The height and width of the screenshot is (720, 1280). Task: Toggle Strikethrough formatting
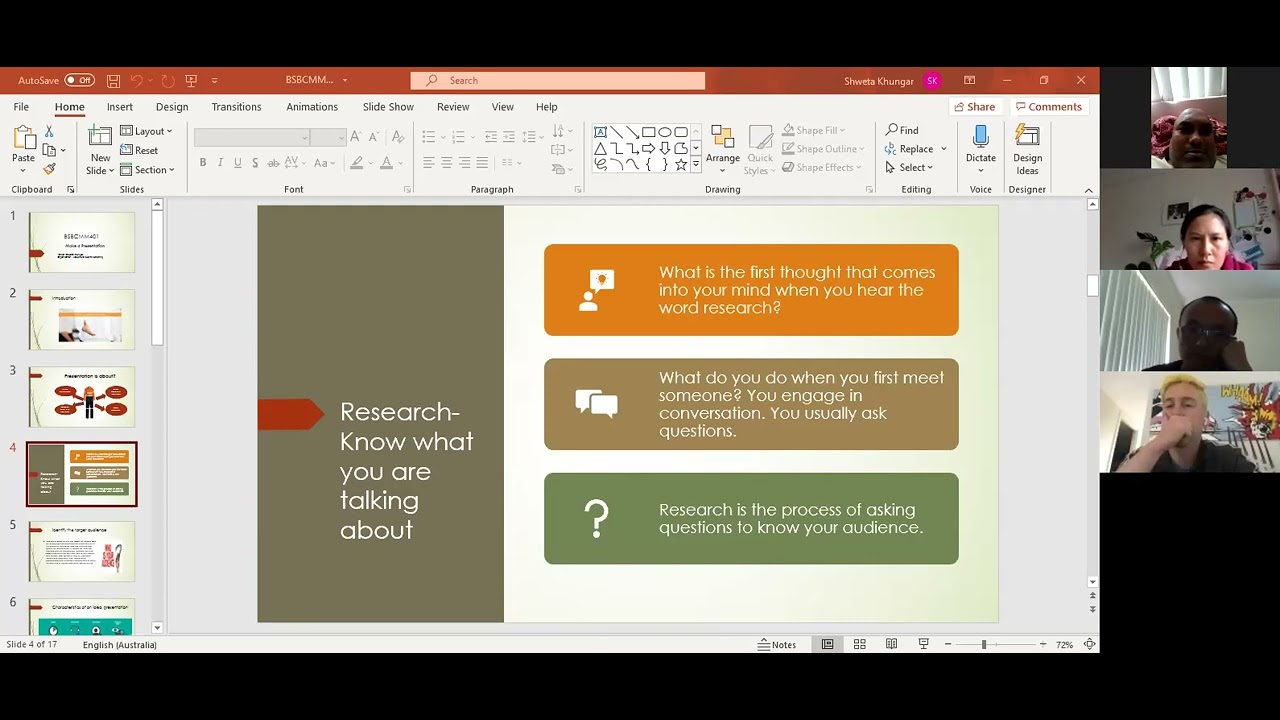pos(273,163)
